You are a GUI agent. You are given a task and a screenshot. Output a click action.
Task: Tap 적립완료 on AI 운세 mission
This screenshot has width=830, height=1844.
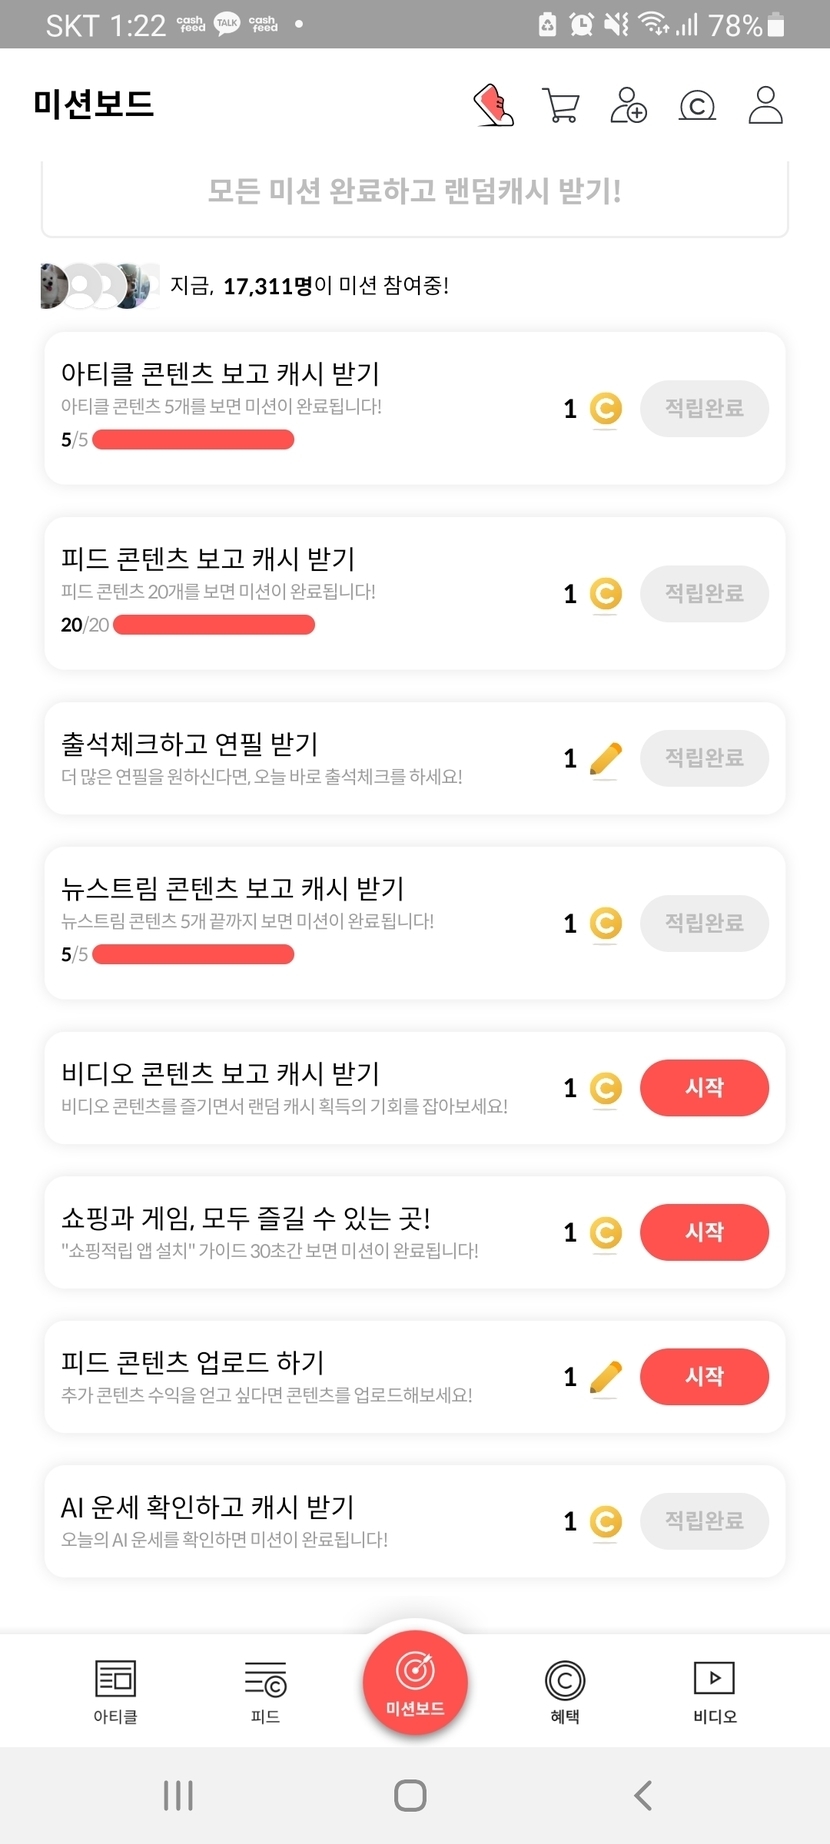704,1521
